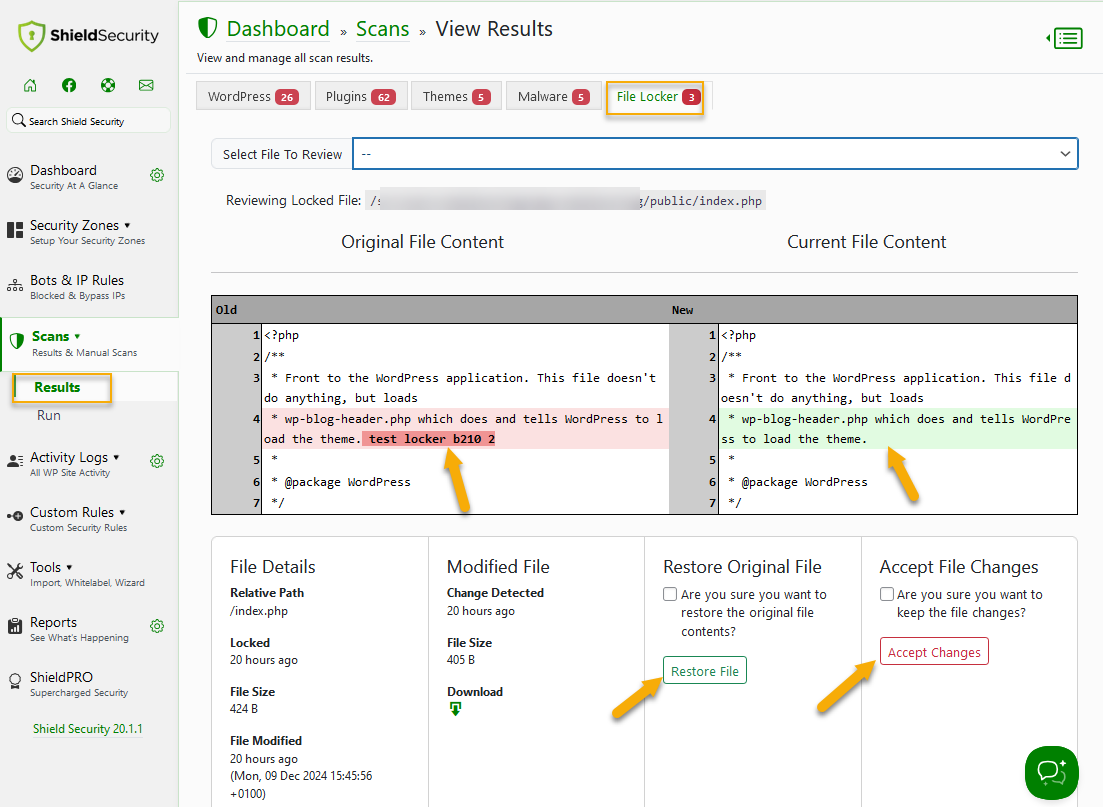The image size is (1103, 807).
Task: Click the Shield Security logo
Action: (x=89, y=36)
